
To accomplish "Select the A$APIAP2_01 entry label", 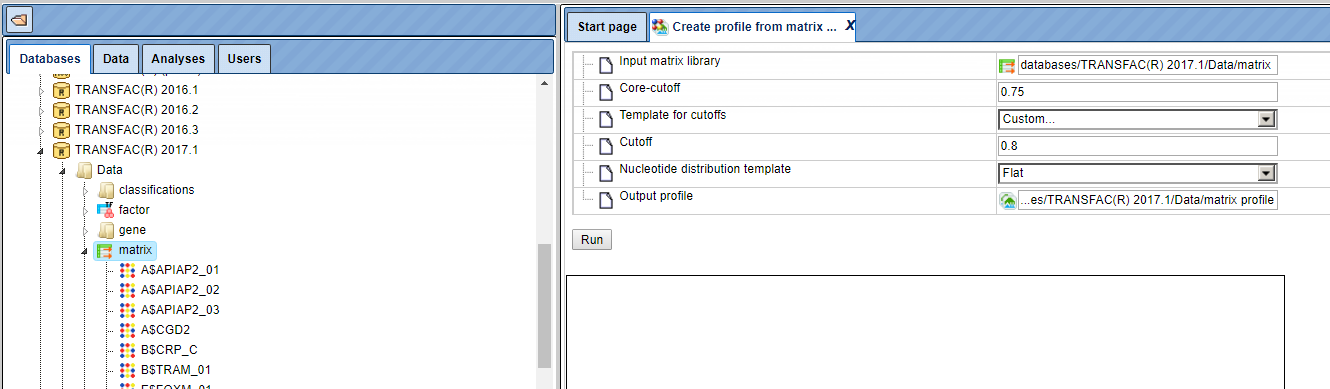I will [180, 270].
